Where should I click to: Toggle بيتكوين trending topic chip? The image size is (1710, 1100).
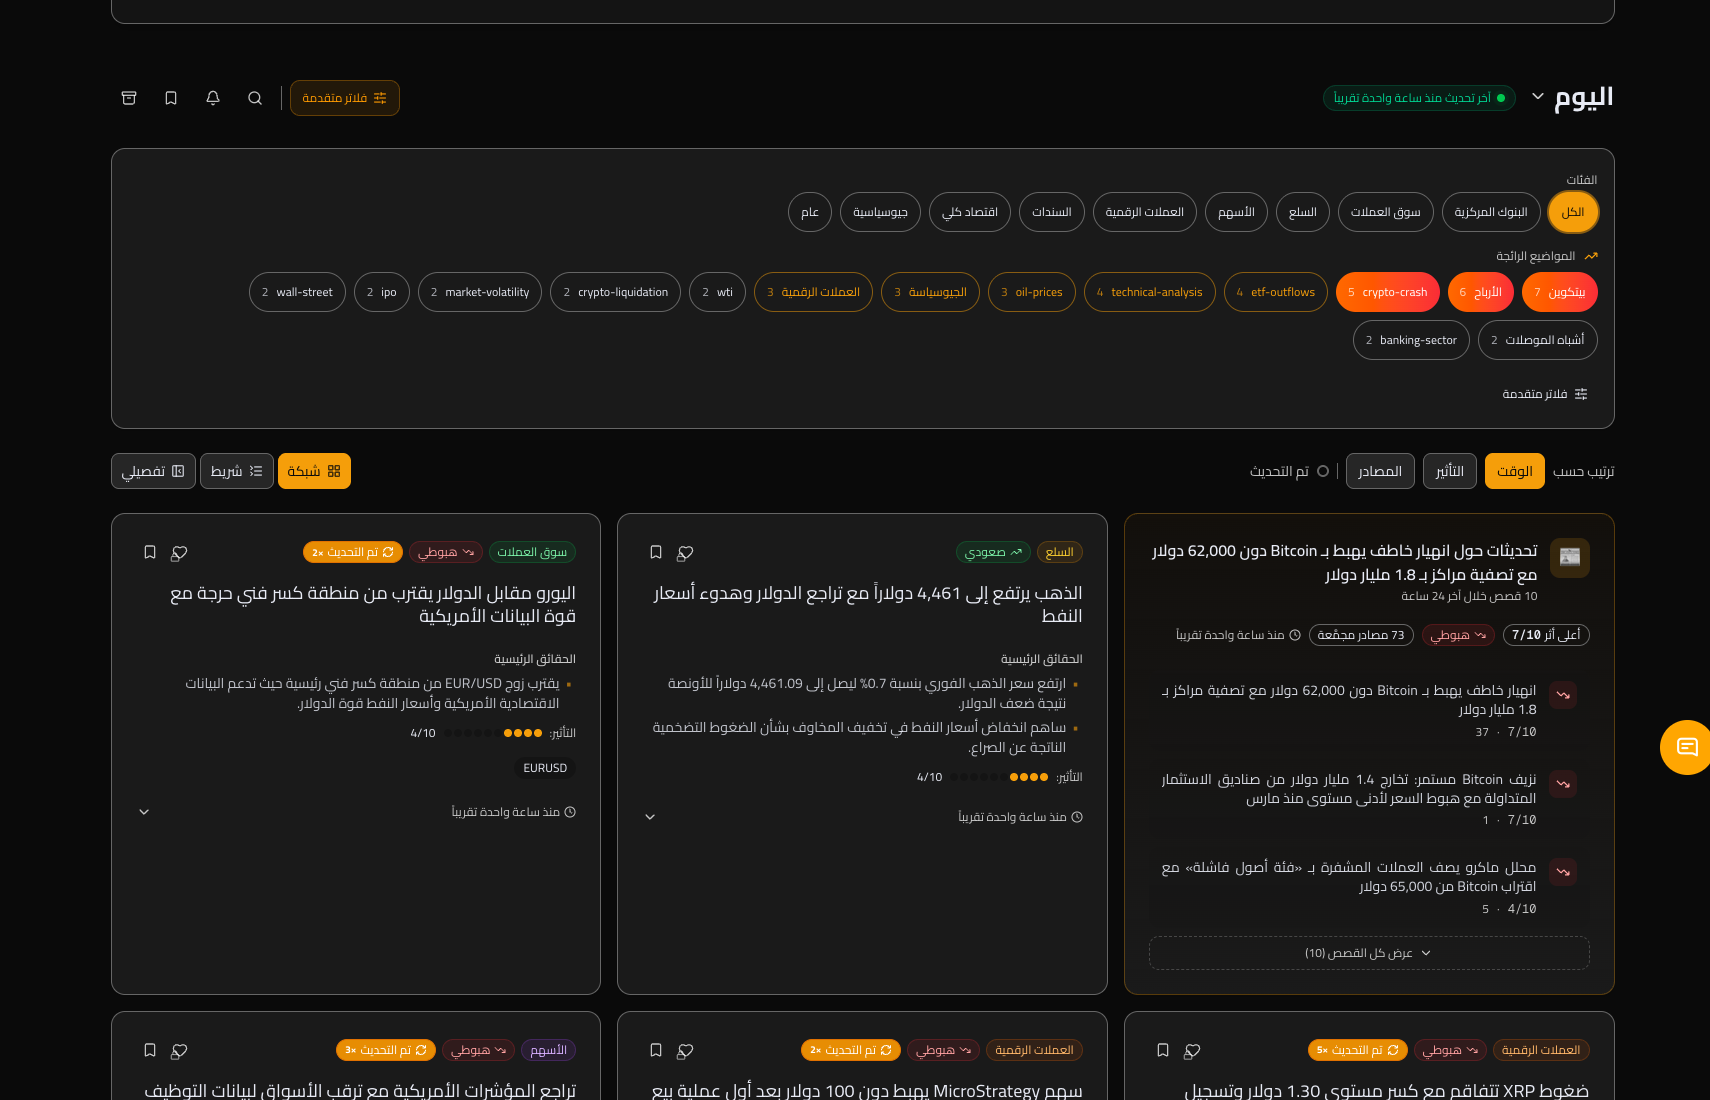[1560, 292]
